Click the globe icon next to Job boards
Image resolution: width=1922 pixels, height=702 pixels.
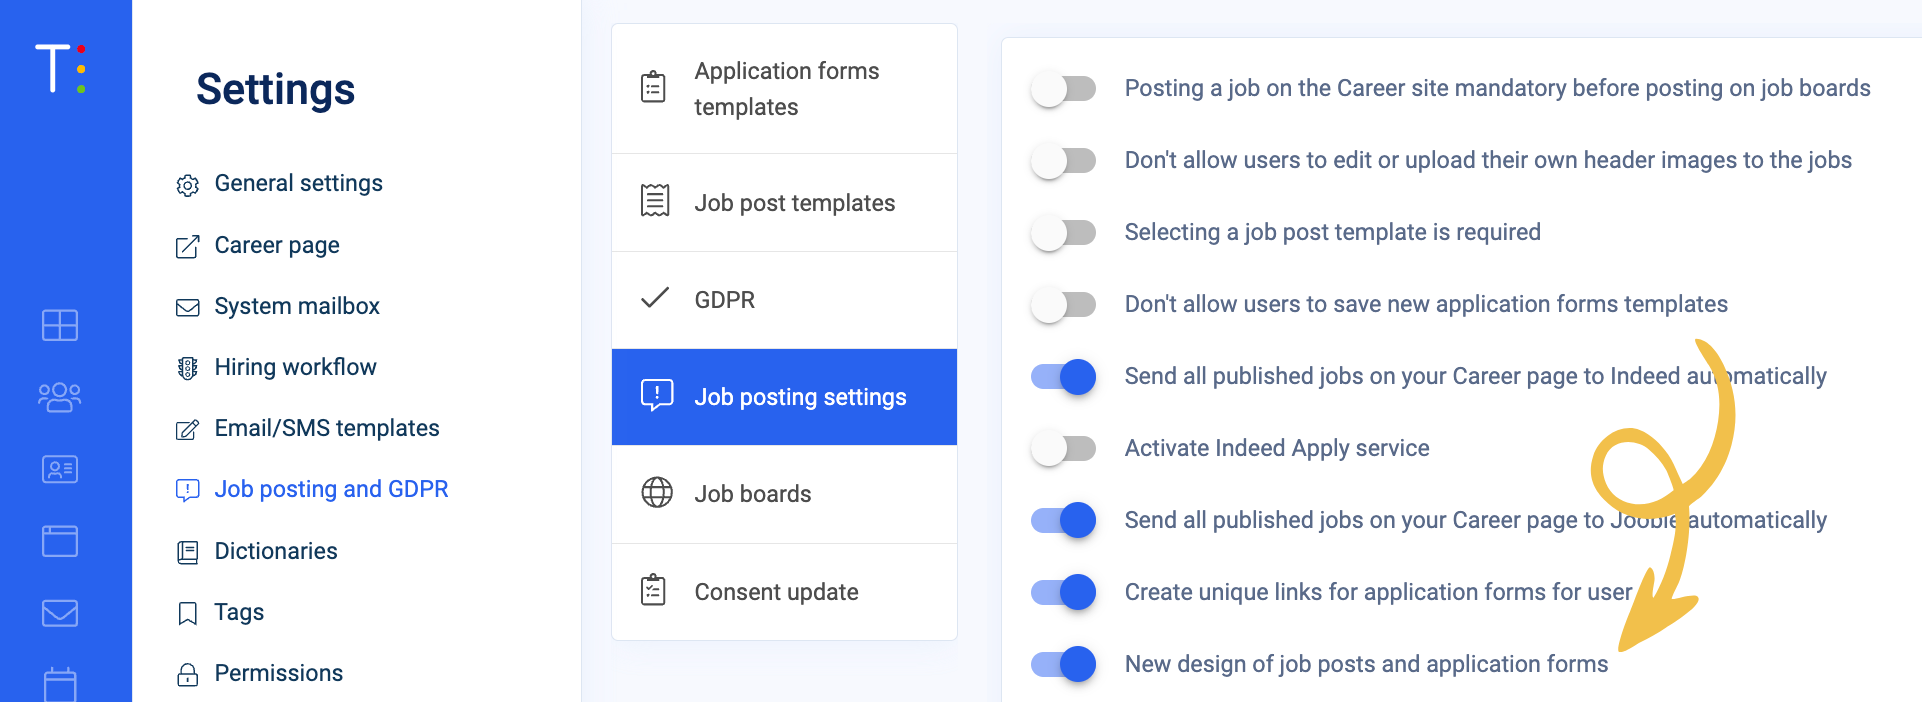(656, 493)
